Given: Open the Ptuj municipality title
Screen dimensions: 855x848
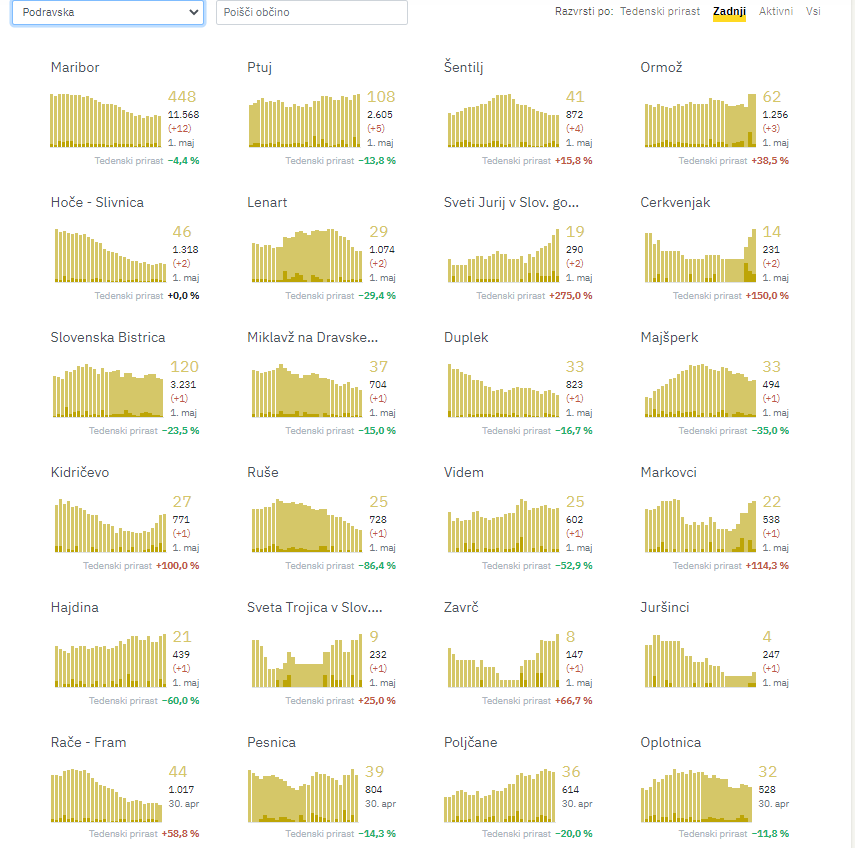Looking at the screenshot, I should [260, 67].
